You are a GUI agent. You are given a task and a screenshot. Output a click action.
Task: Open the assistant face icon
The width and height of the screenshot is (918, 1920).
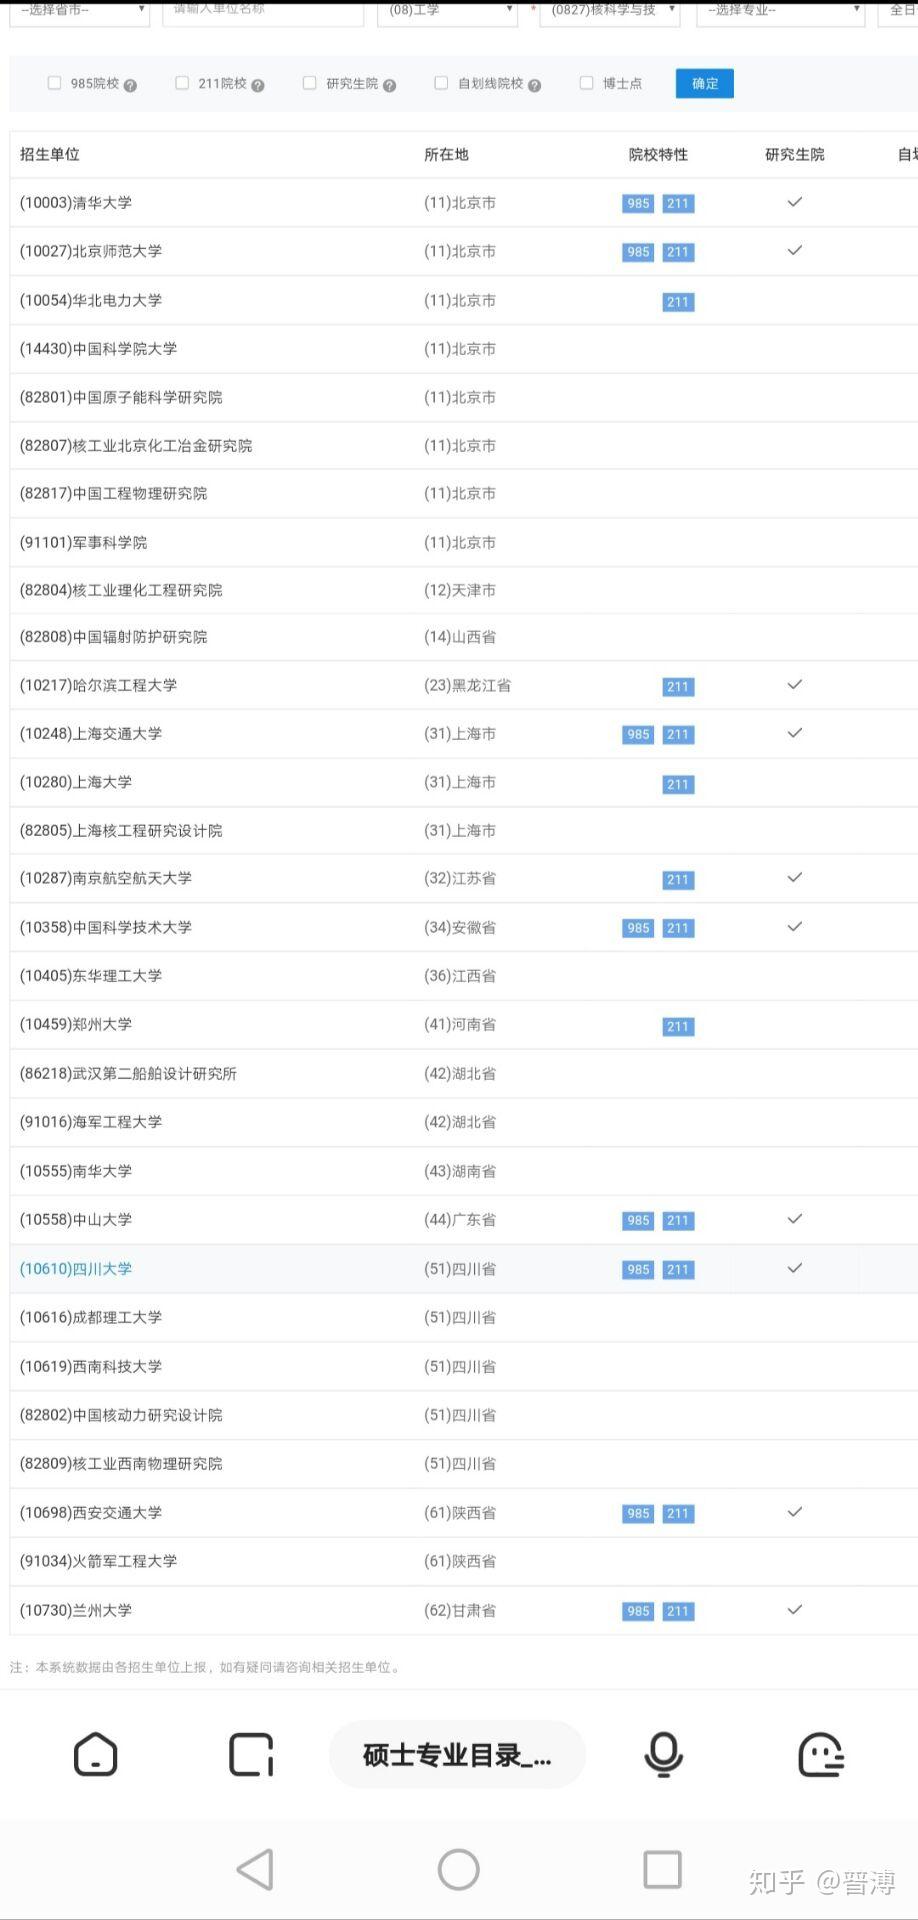click(821, 1755)
